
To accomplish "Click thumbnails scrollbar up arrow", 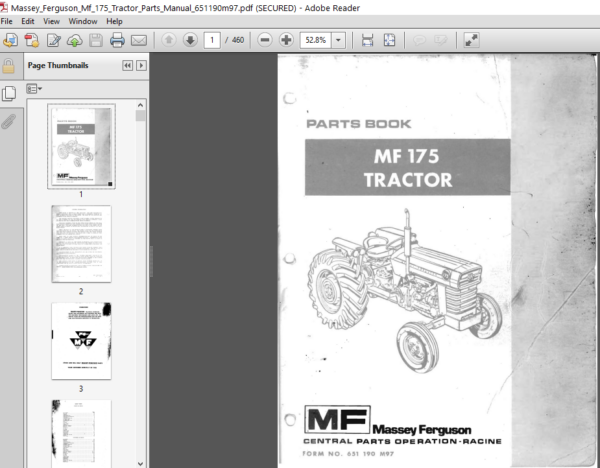I will [x=140, y=105].
